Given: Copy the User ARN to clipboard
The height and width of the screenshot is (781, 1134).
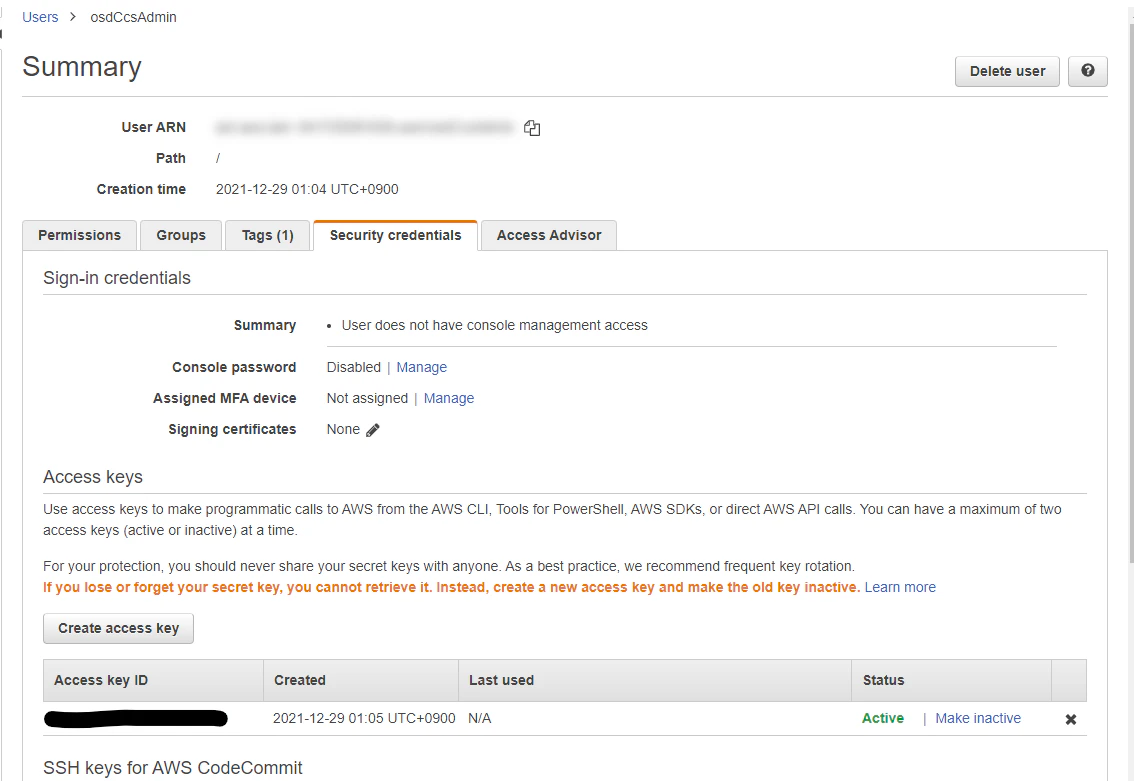Looking at the screenshot, I should 532,128.
